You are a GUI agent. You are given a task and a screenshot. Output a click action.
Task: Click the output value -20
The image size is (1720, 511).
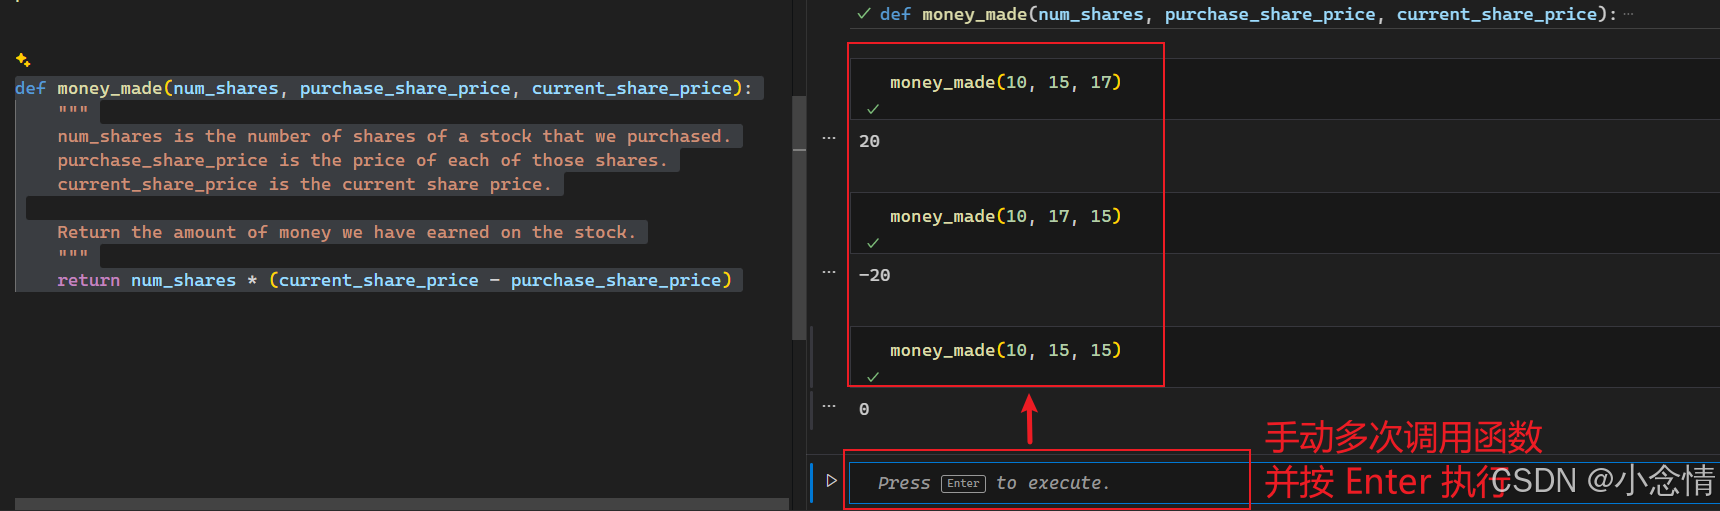point(874,276)
